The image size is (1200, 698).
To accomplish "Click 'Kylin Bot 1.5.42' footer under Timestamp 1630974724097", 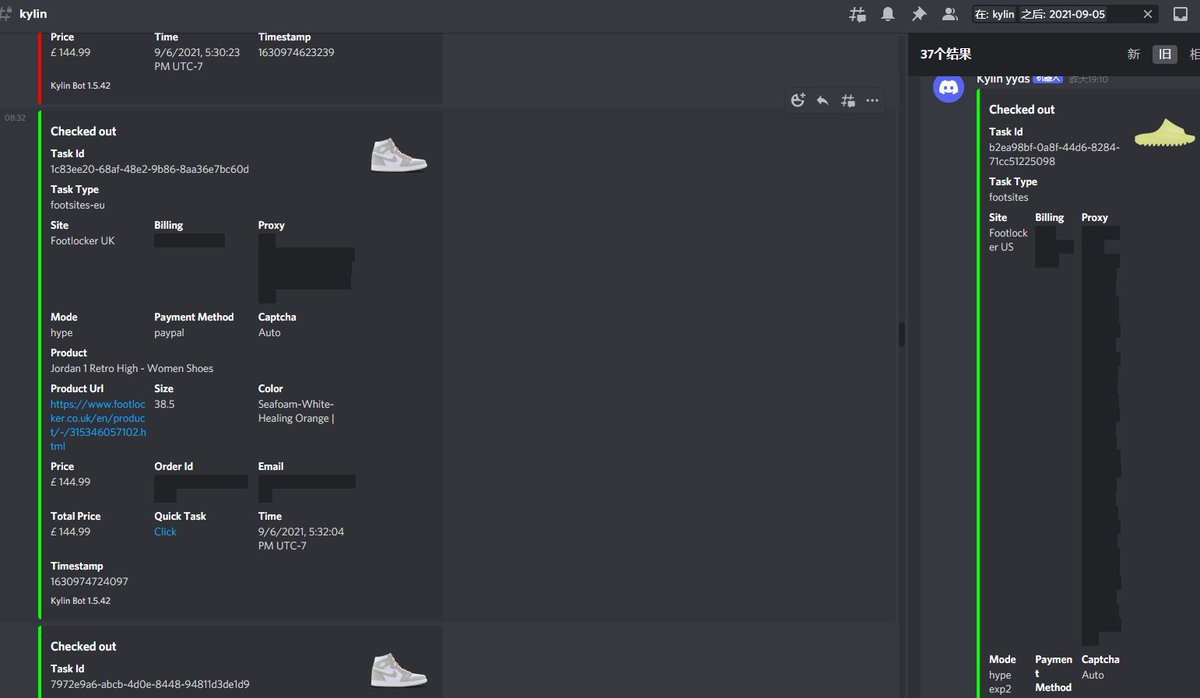I will (x=81, y=601).
